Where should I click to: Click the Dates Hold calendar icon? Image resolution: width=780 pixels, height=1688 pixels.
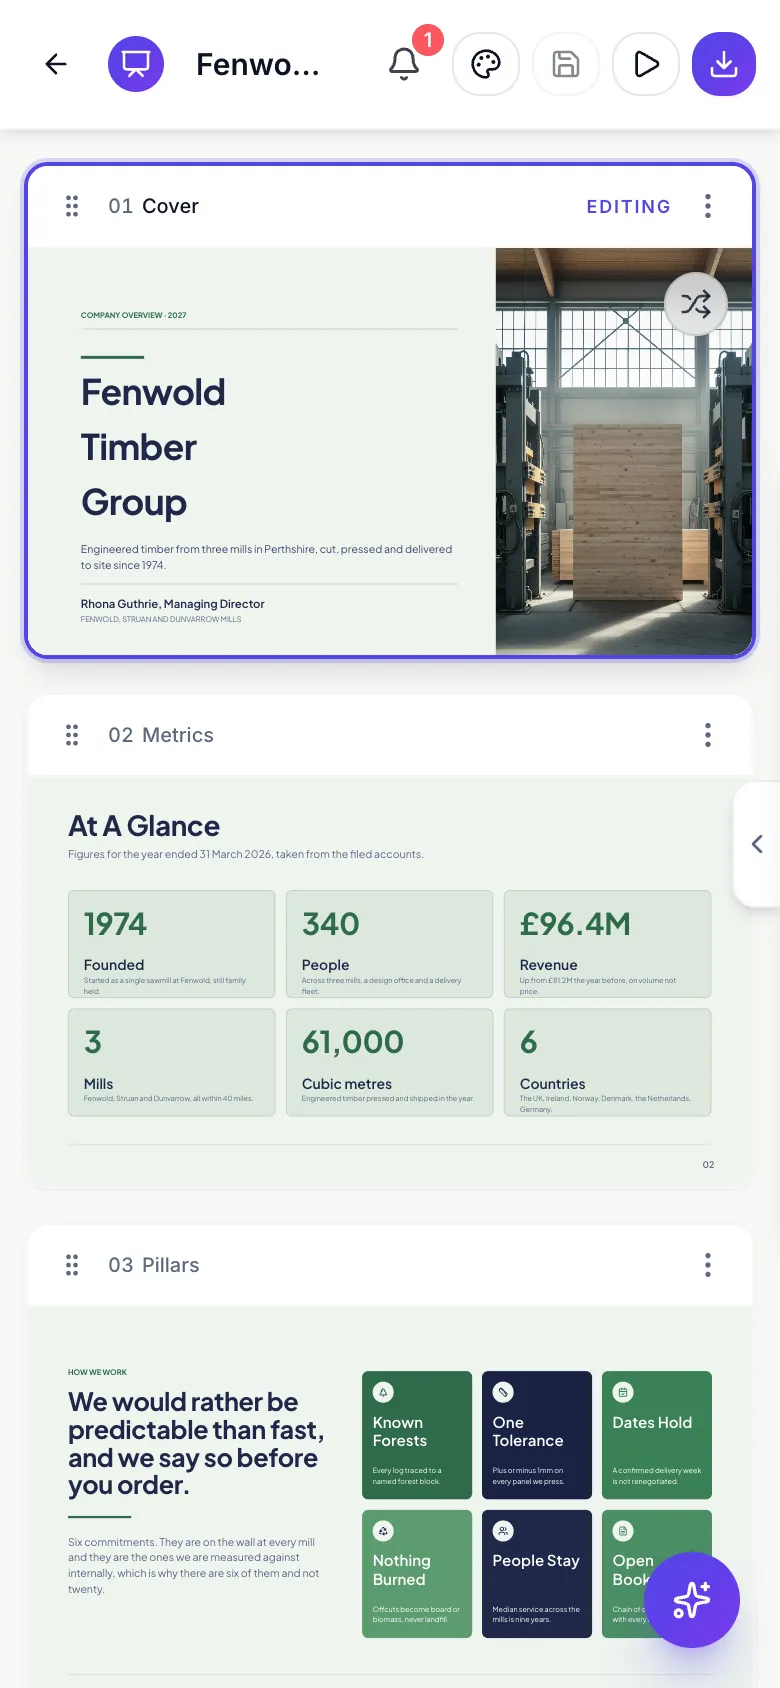click(623, 1392)
